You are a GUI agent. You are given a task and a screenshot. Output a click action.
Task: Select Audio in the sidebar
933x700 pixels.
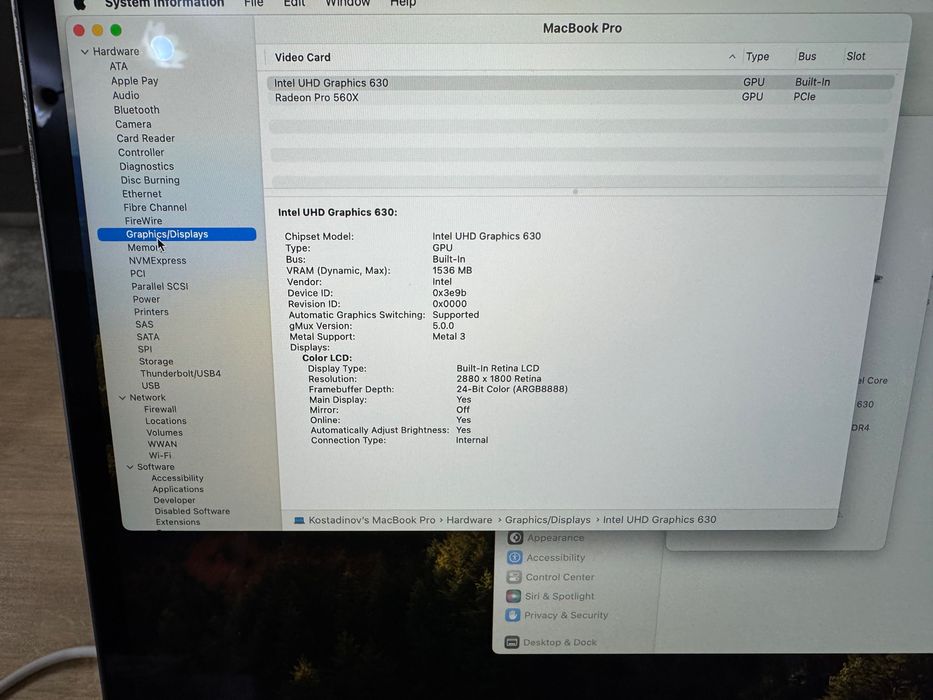coord(126,95)
